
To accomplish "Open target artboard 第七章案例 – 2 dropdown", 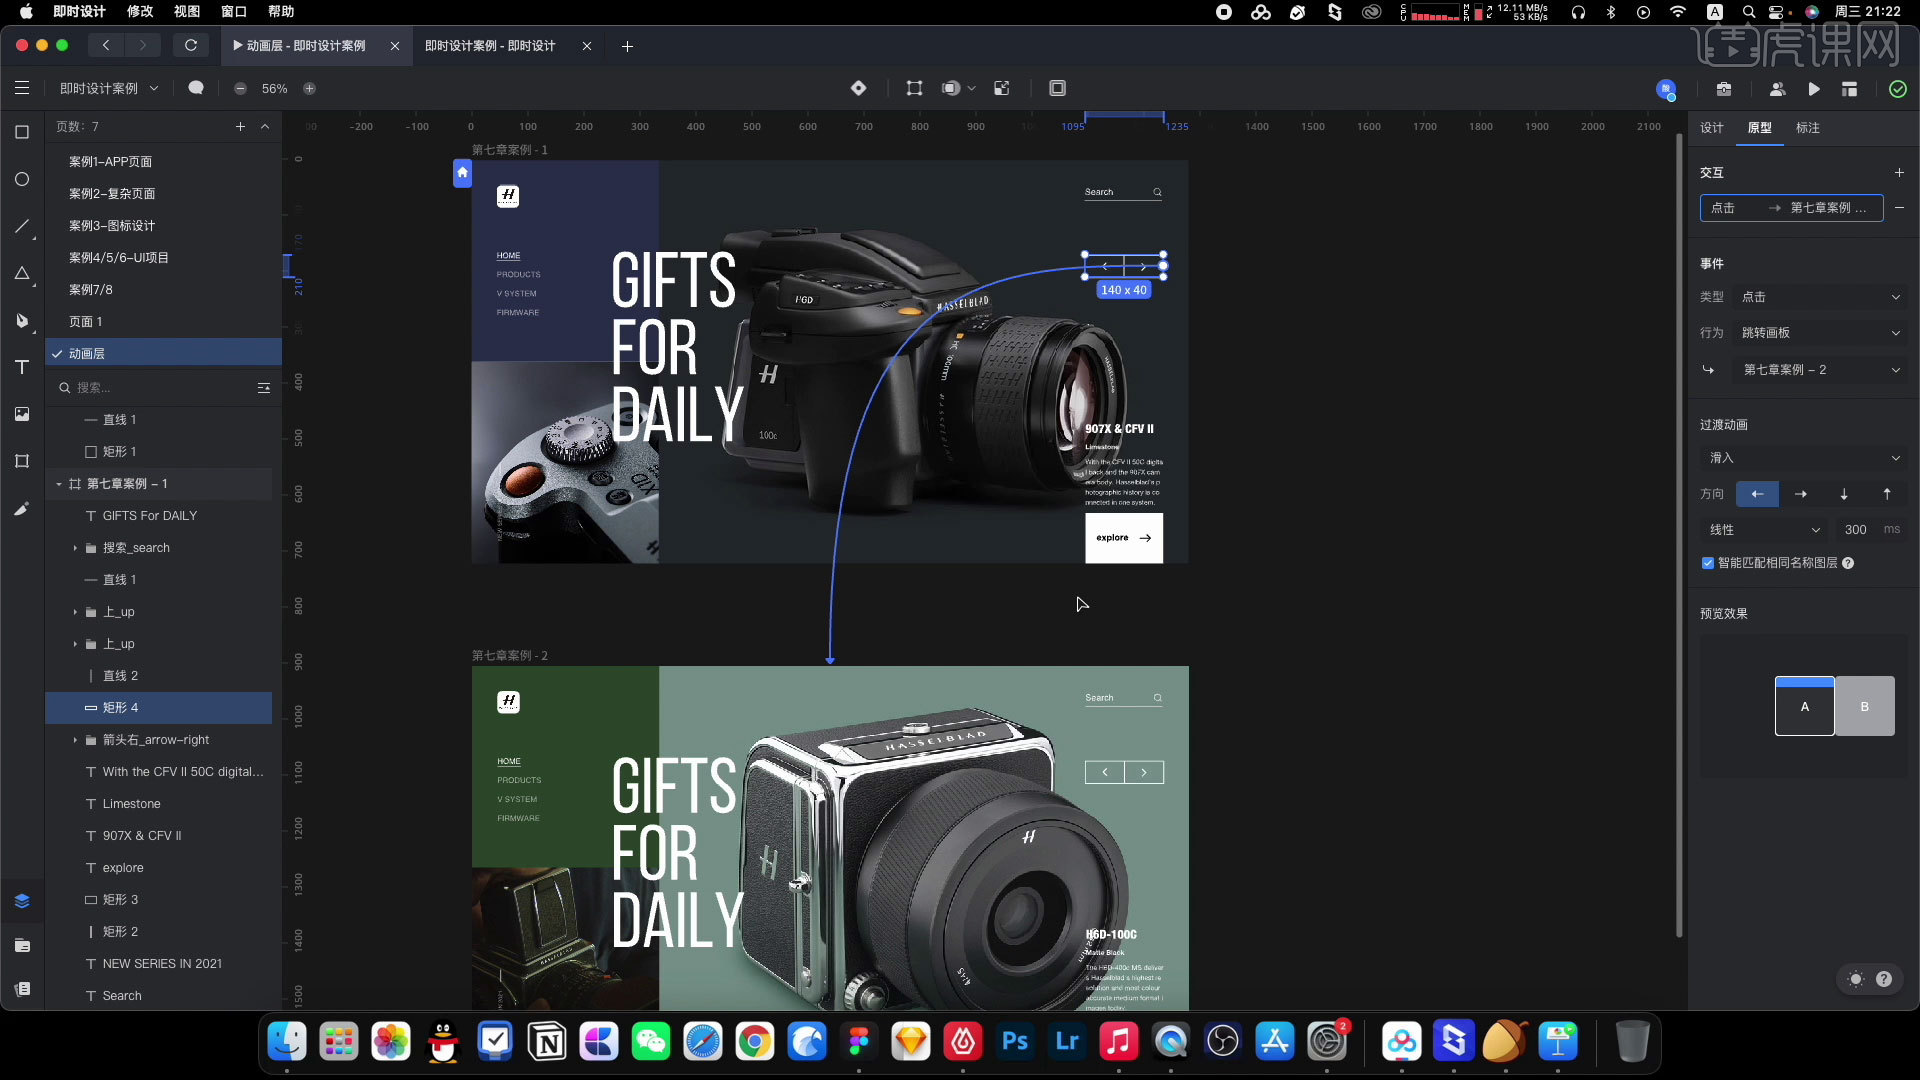I will pos(1820,370).
